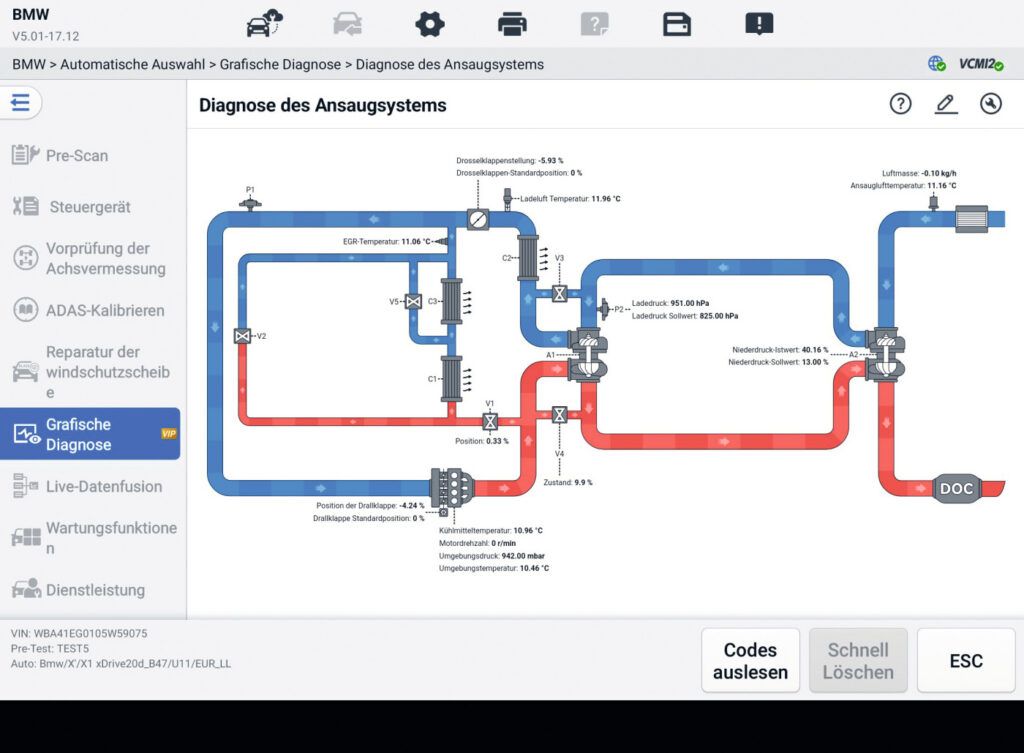
Task: Open the wallet card icon
Action: tap(677, 23)
